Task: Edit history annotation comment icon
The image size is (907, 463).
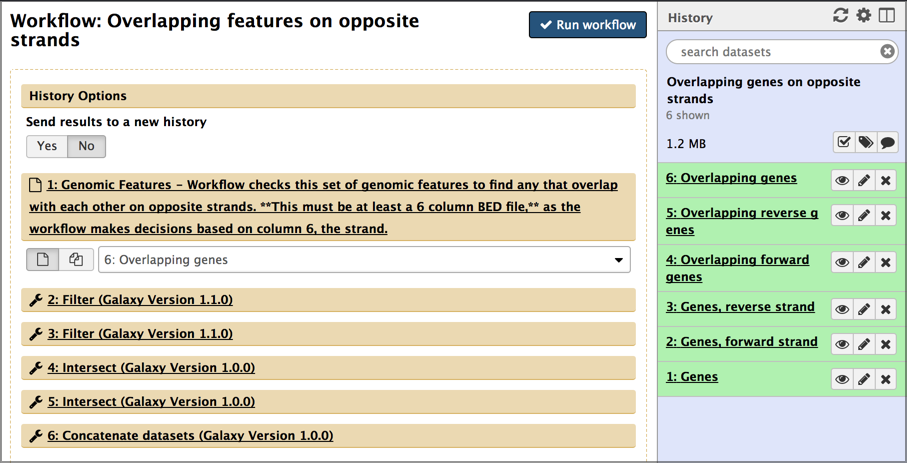Action: pyautogui.click(x=887, y=142)
